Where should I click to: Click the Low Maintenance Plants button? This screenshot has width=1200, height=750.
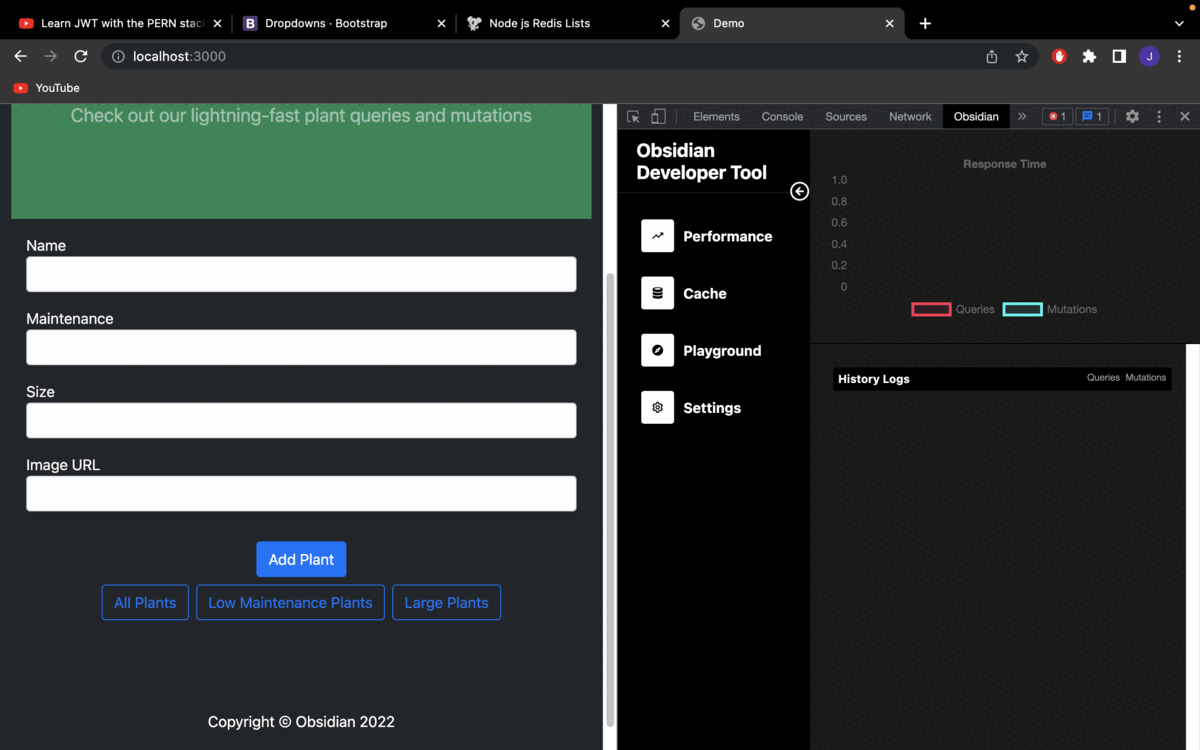290,602
